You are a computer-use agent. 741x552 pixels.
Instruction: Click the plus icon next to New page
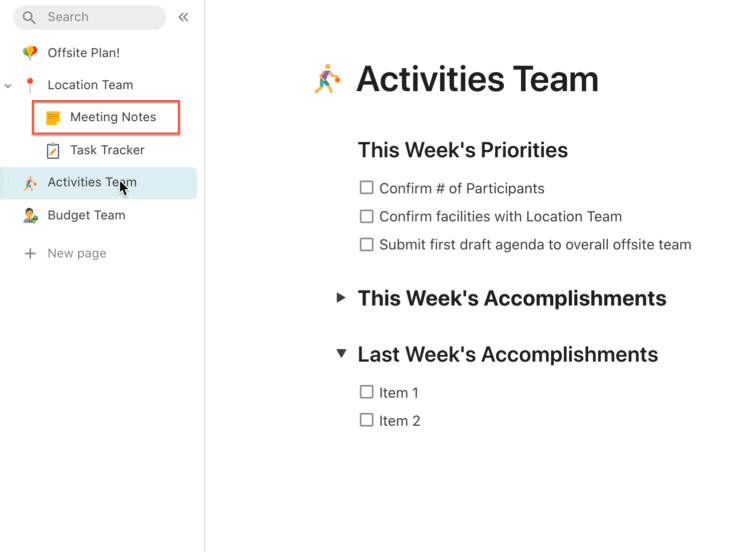[30, 254]
